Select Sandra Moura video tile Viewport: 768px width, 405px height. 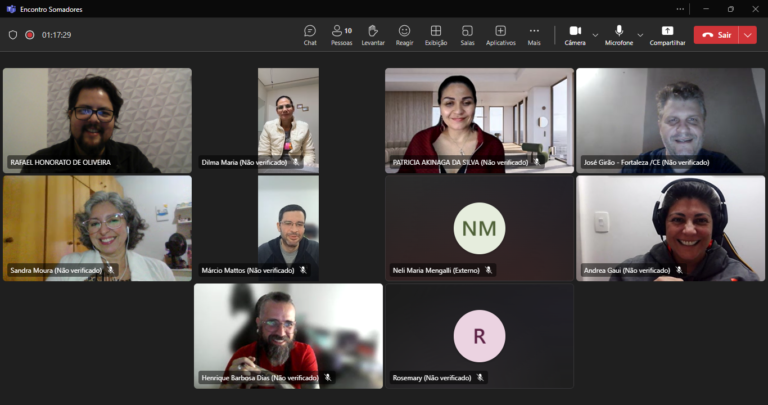(97, 228)
